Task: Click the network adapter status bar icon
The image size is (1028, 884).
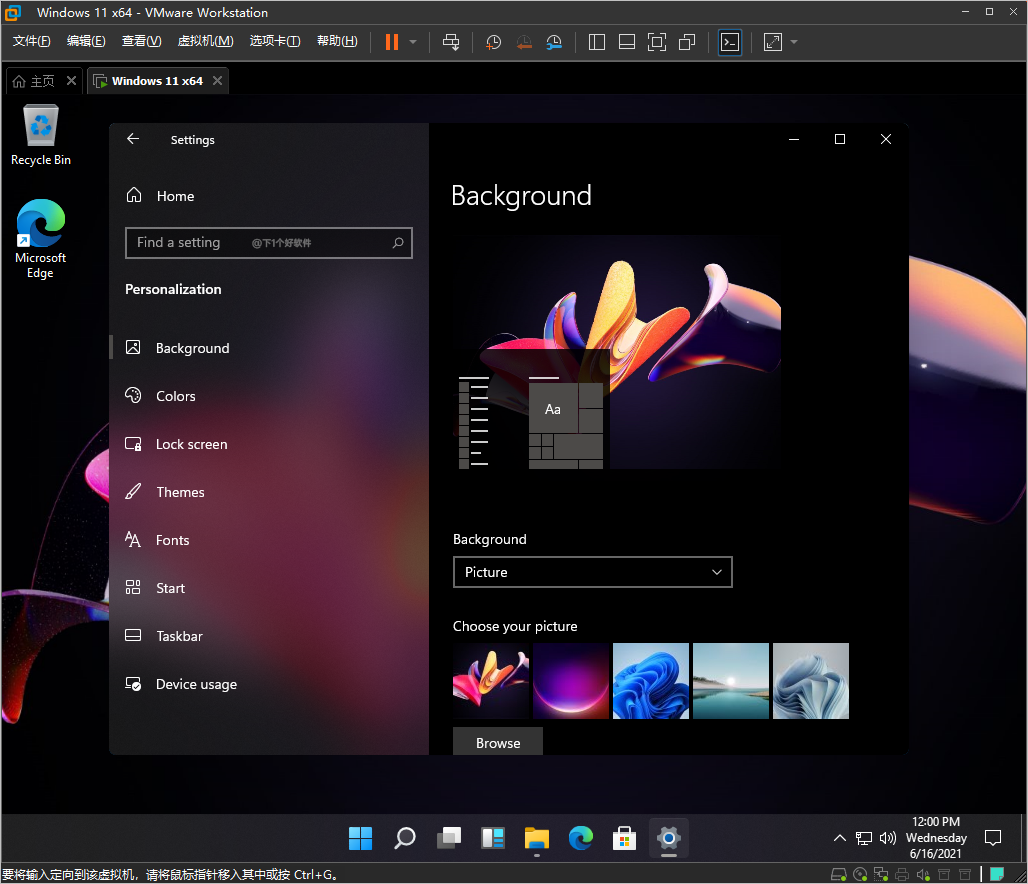Action: (x=881, y=873)
